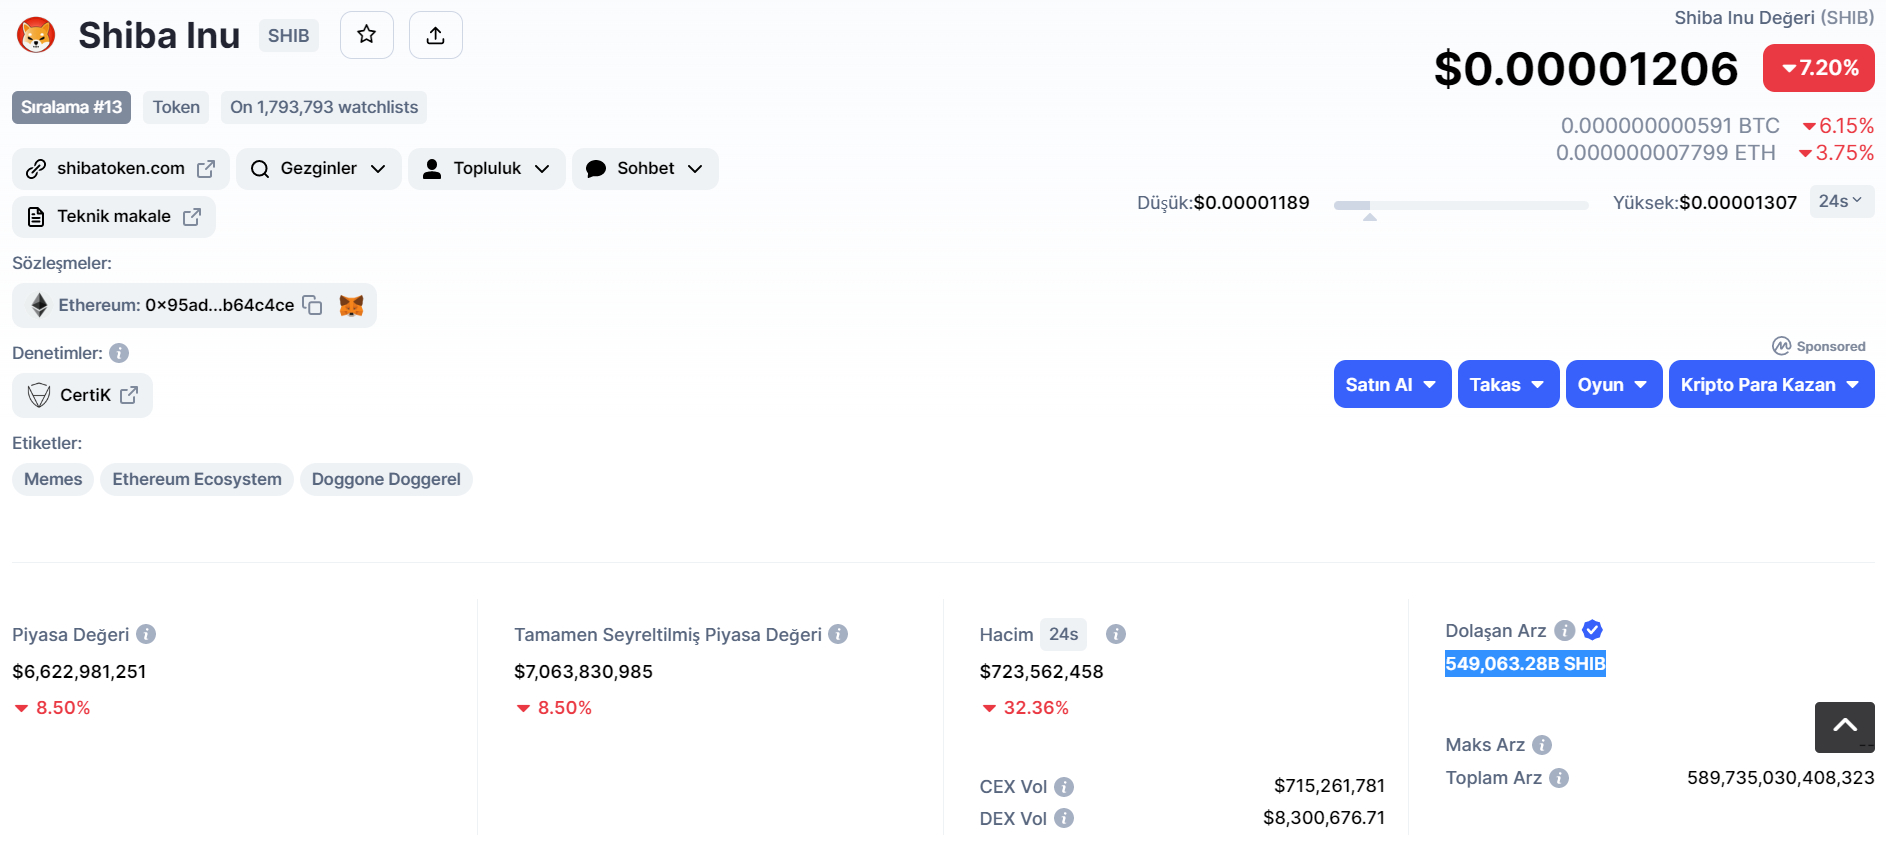Click the scroll-to-top arrow button
1886x856 pixels.
1845,727
